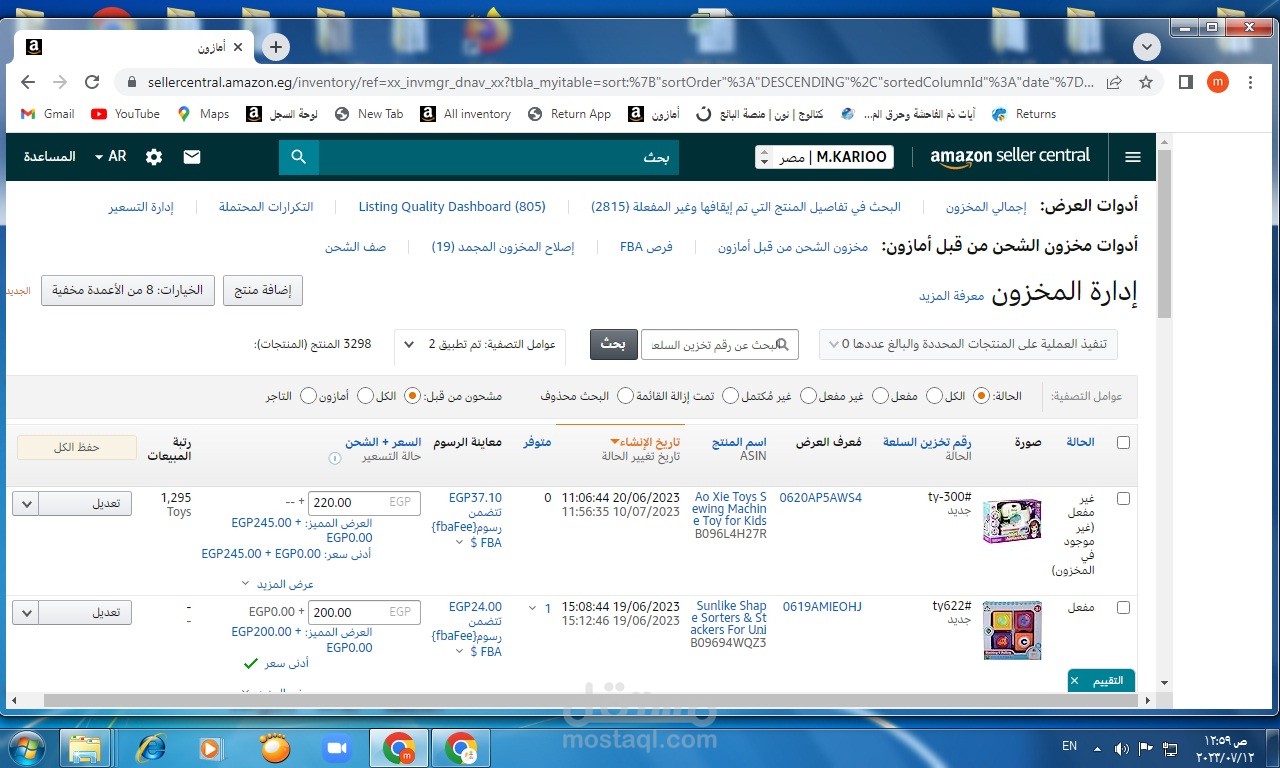1280x768 pixels.
Task: Click the SKU search field البحث عن رقم تخزين
Action: point(720,344)
